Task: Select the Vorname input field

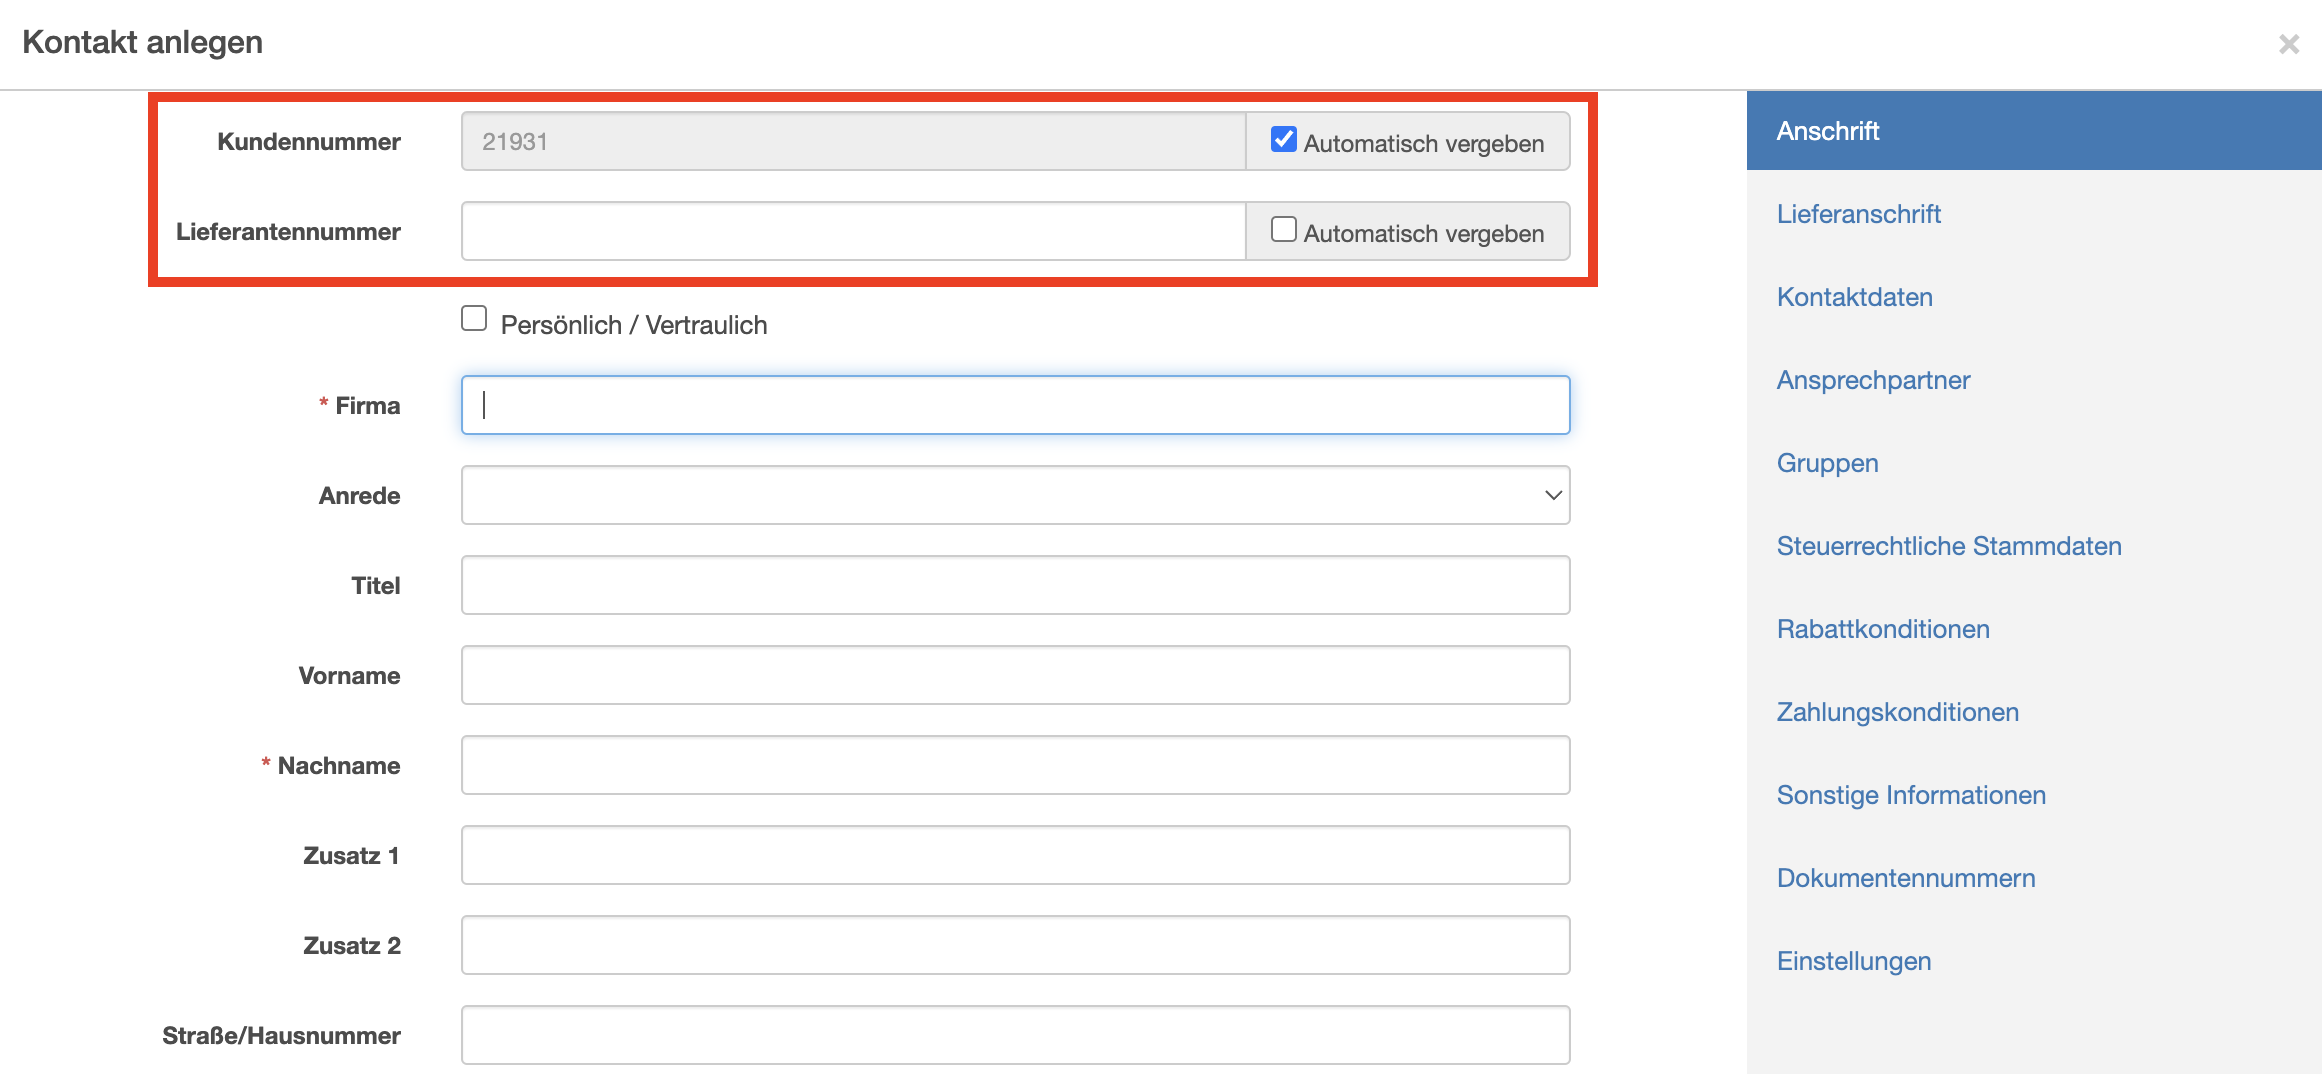Action: pyautogui.click(x=1015, y=675)
